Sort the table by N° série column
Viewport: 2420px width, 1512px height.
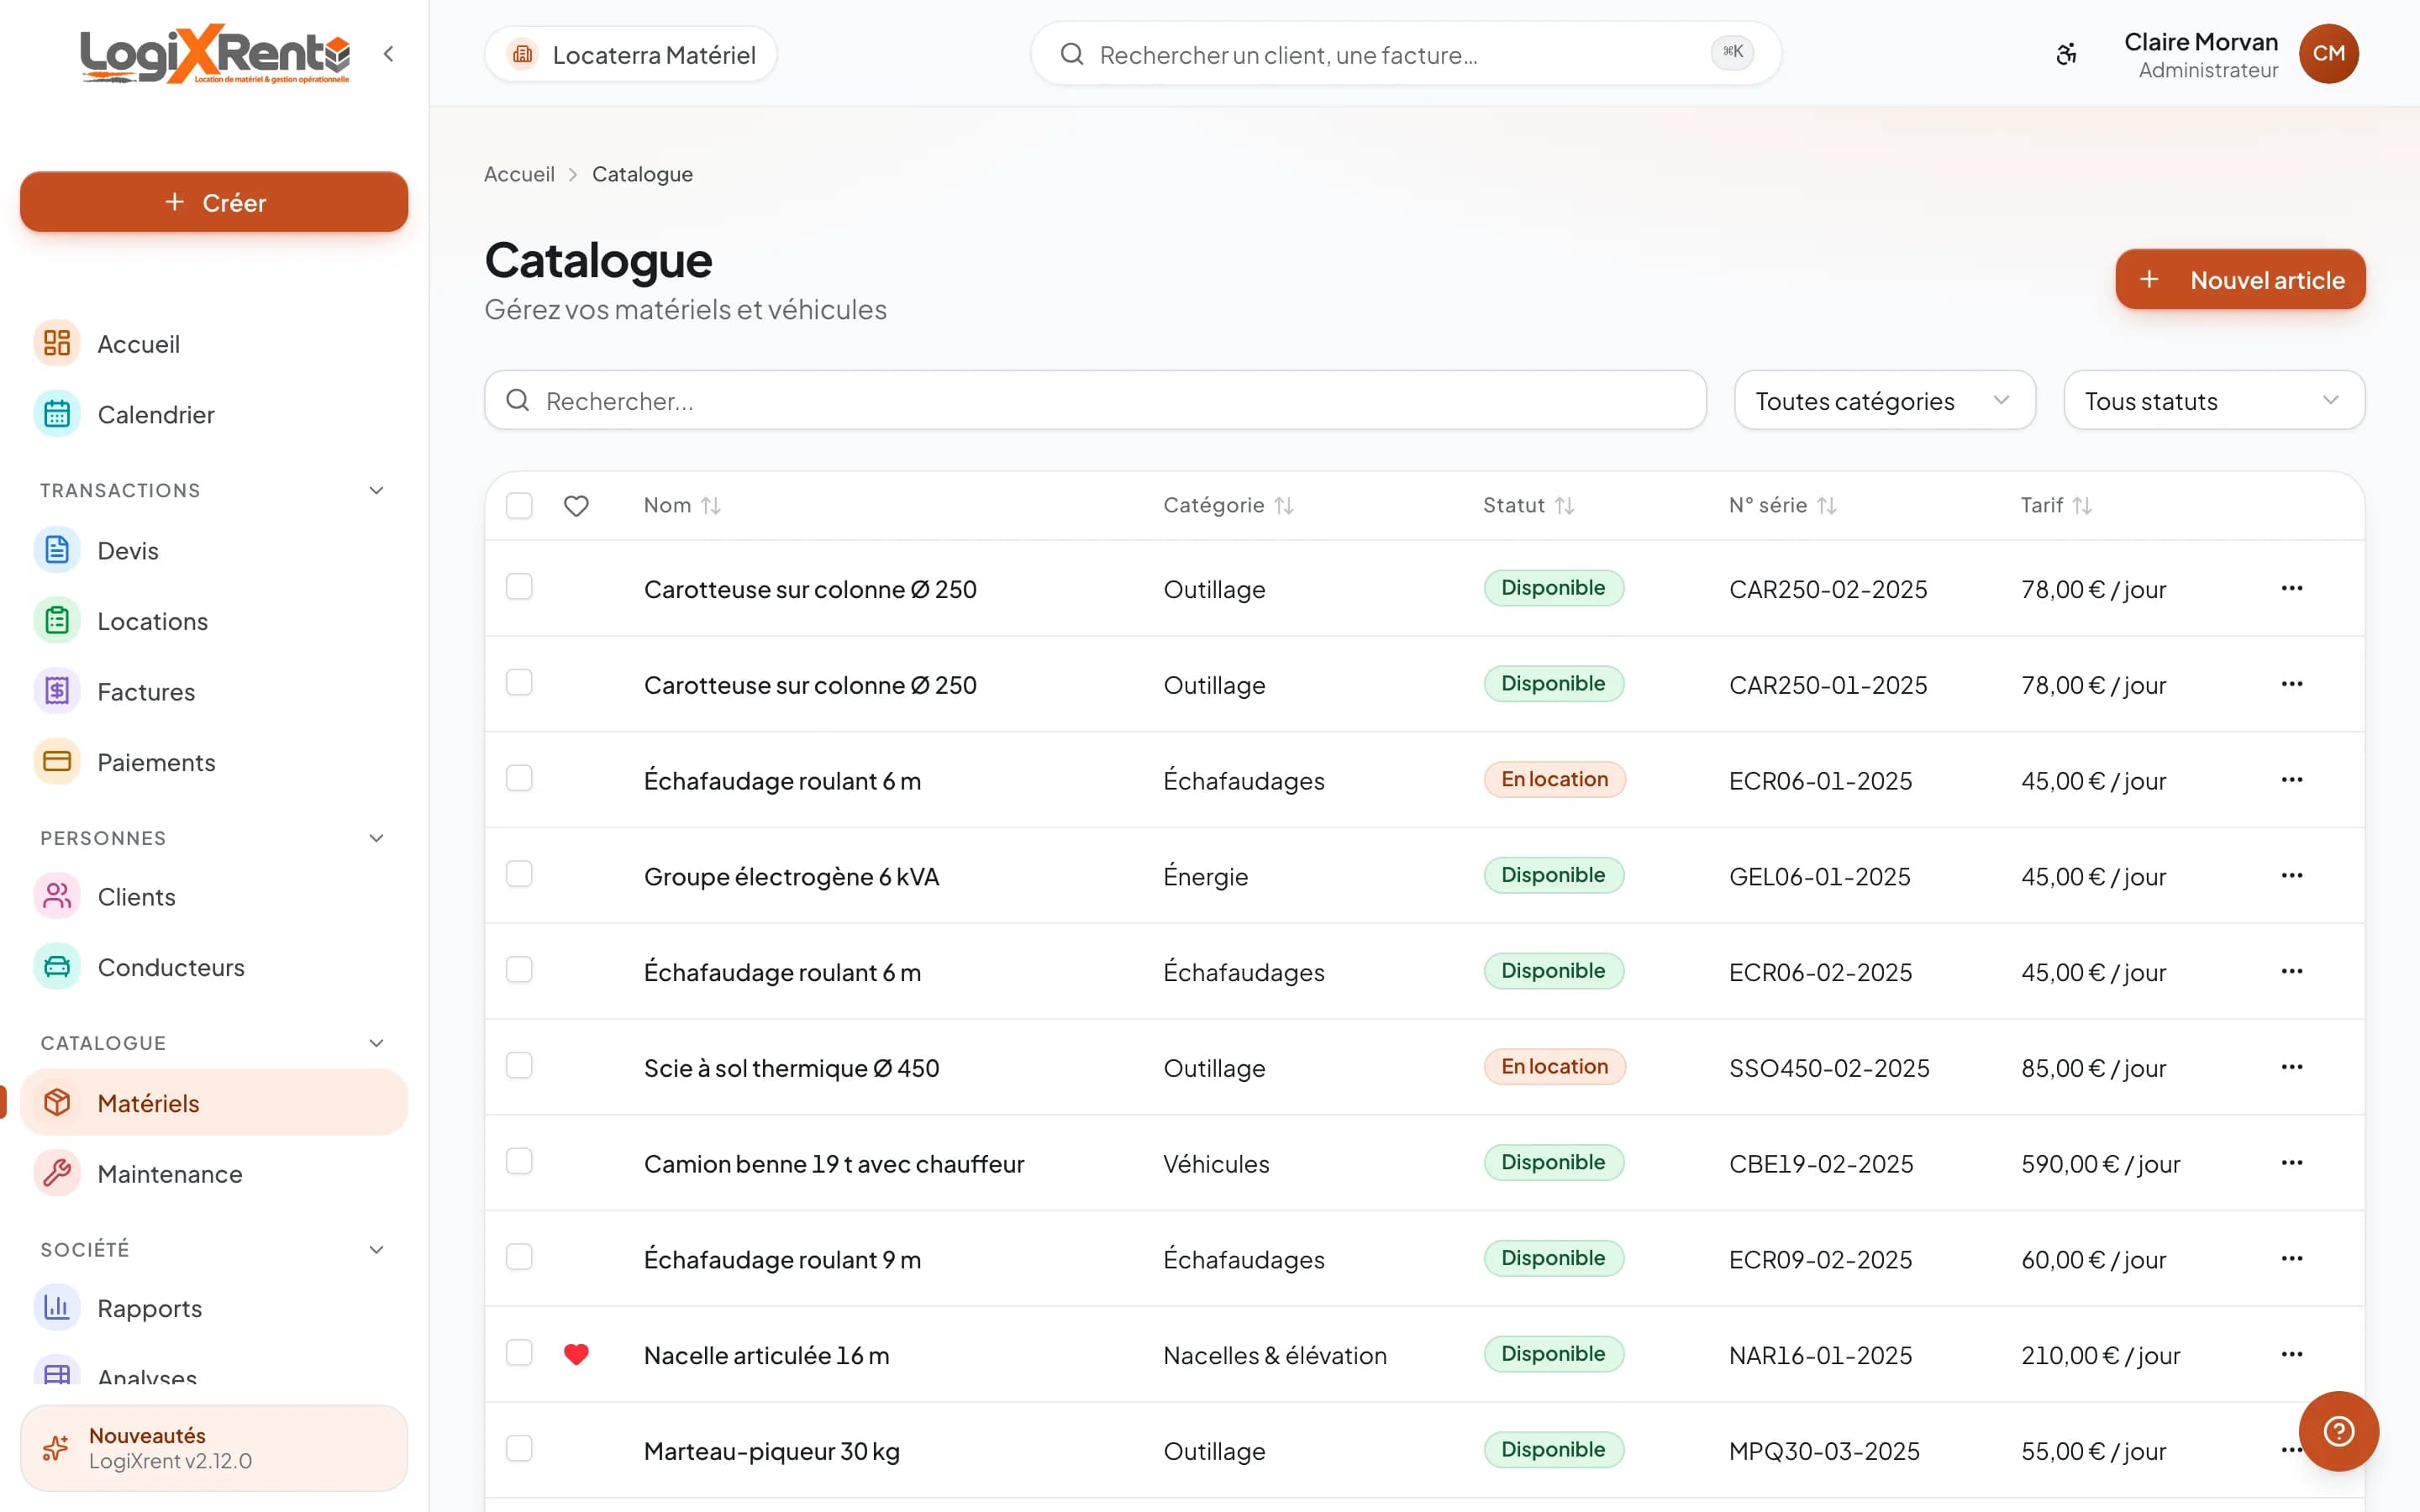coord(1783,506)
